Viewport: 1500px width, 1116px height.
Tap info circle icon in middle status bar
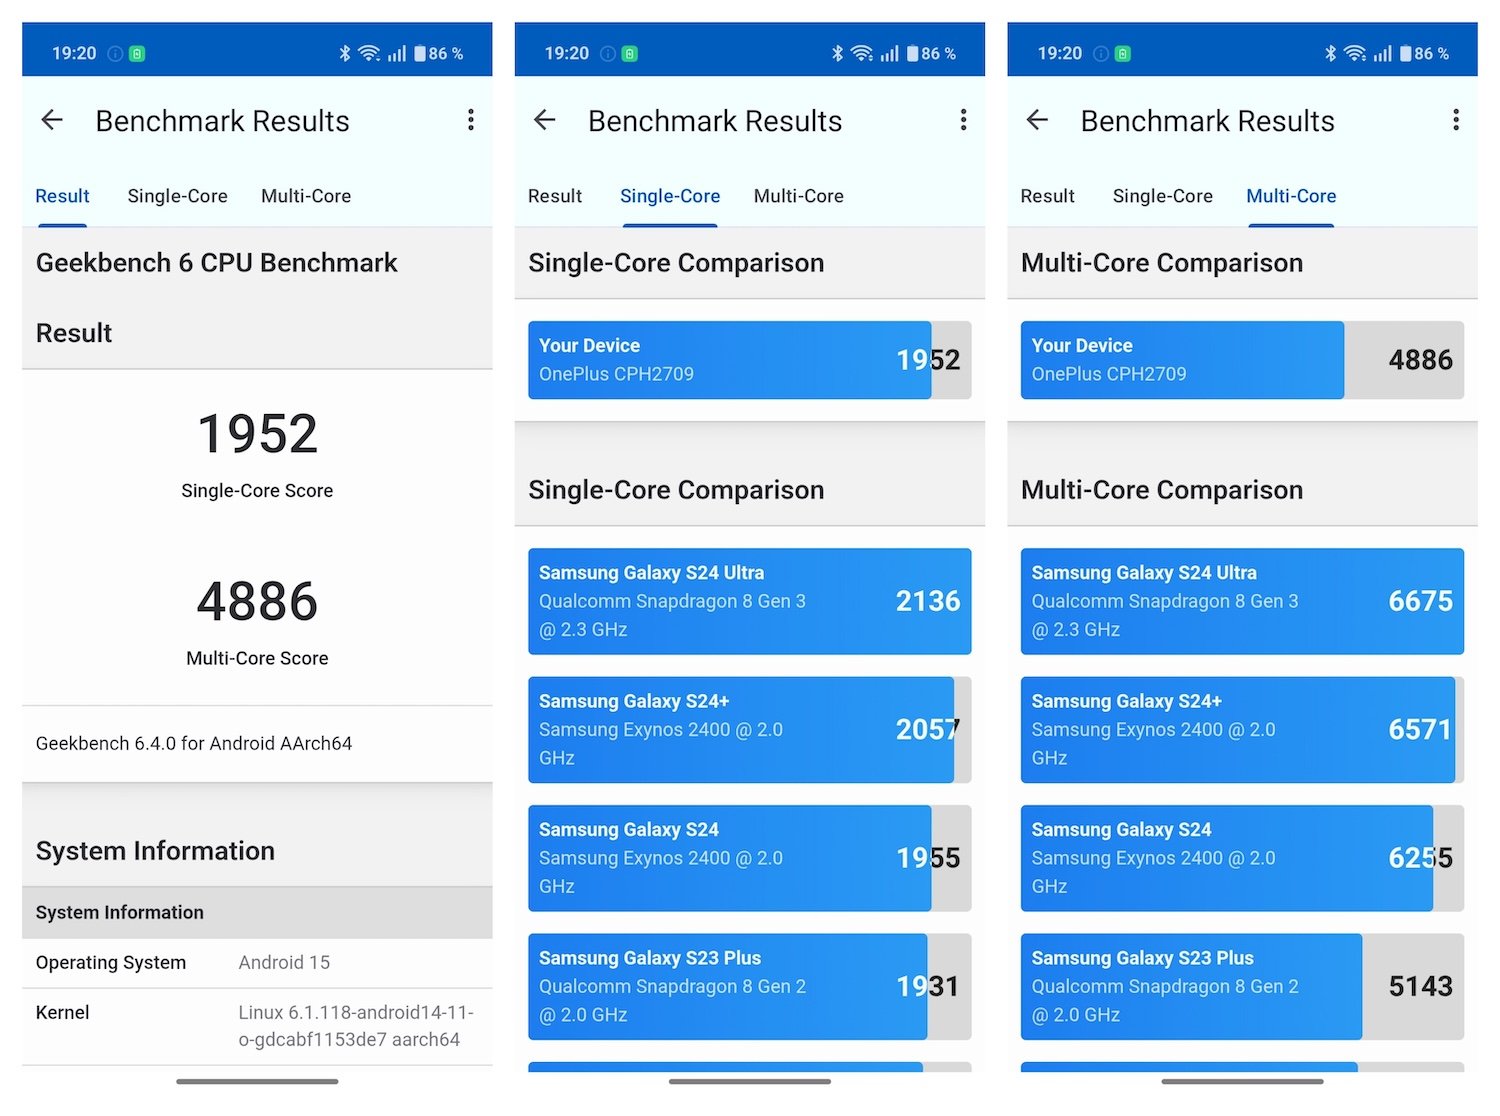coord(608,54)
